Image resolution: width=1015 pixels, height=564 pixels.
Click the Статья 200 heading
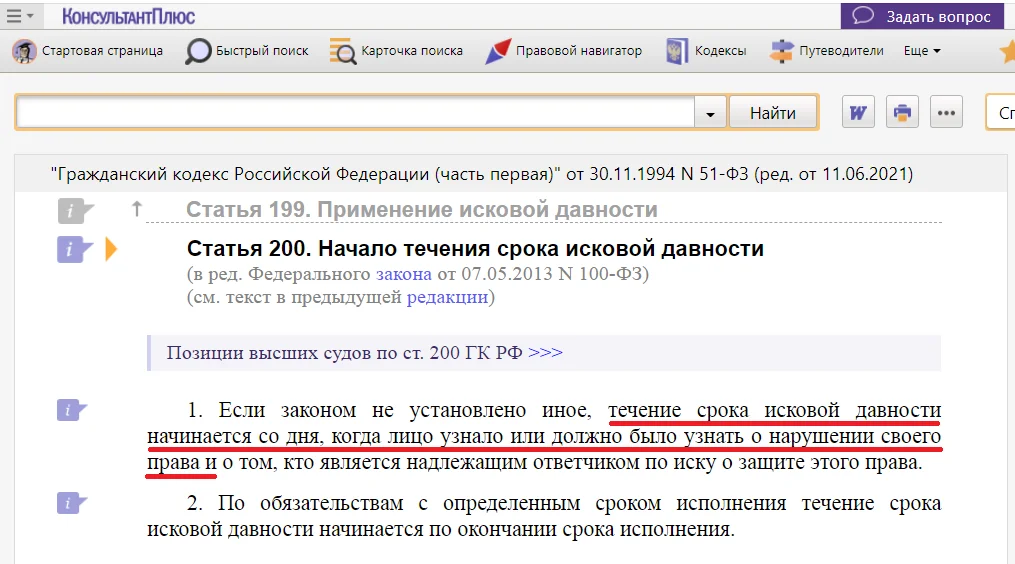tap(475, 249)
